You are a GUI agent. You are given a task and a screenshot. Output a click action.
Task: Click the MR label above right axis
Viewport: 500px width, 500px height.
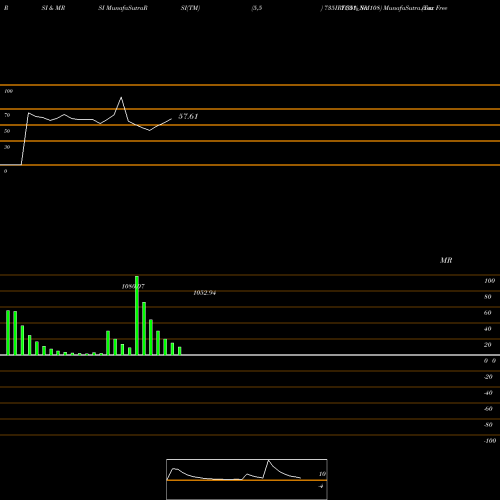click(446, 260)
